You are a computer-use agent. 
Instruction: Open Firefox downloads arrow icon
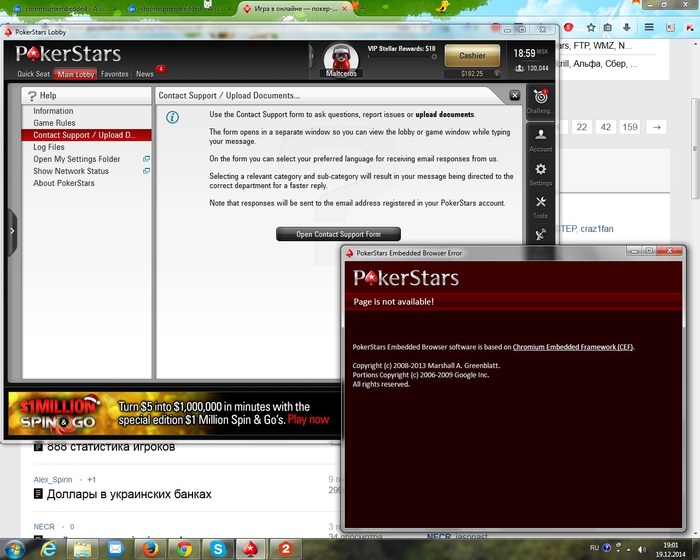626,28
